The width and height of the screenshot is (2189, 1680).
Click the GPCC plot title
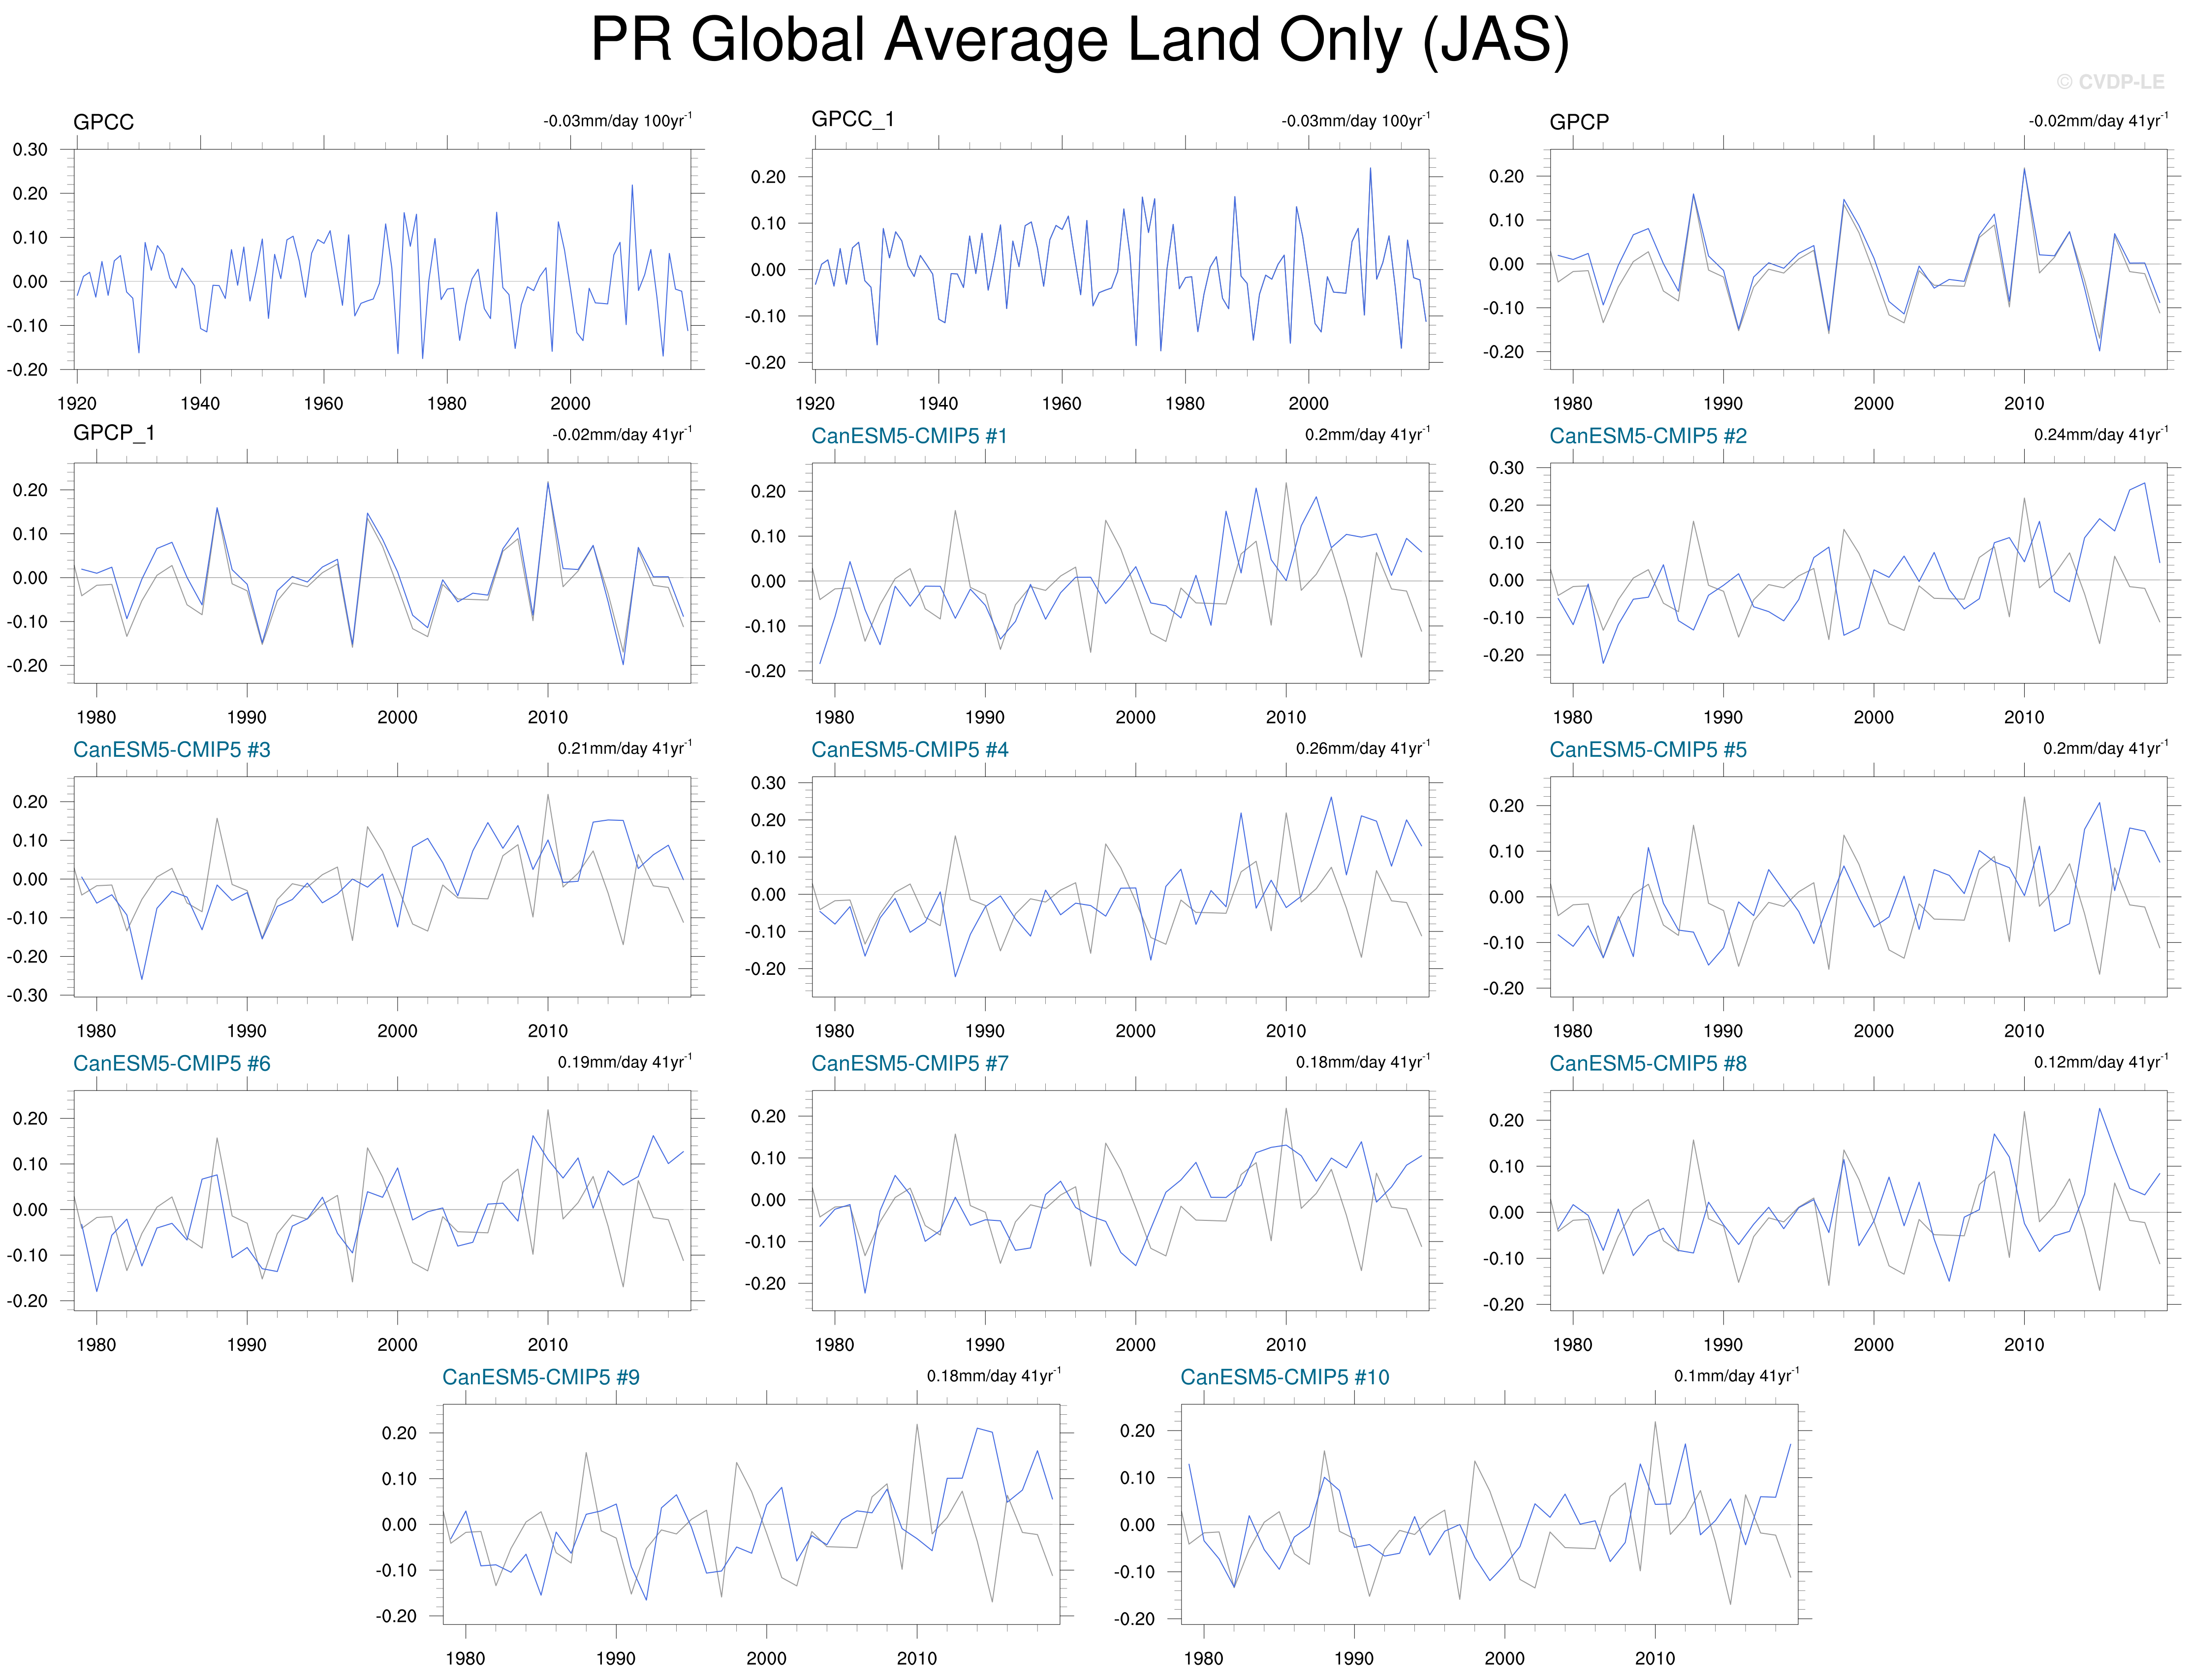(103, 122)
